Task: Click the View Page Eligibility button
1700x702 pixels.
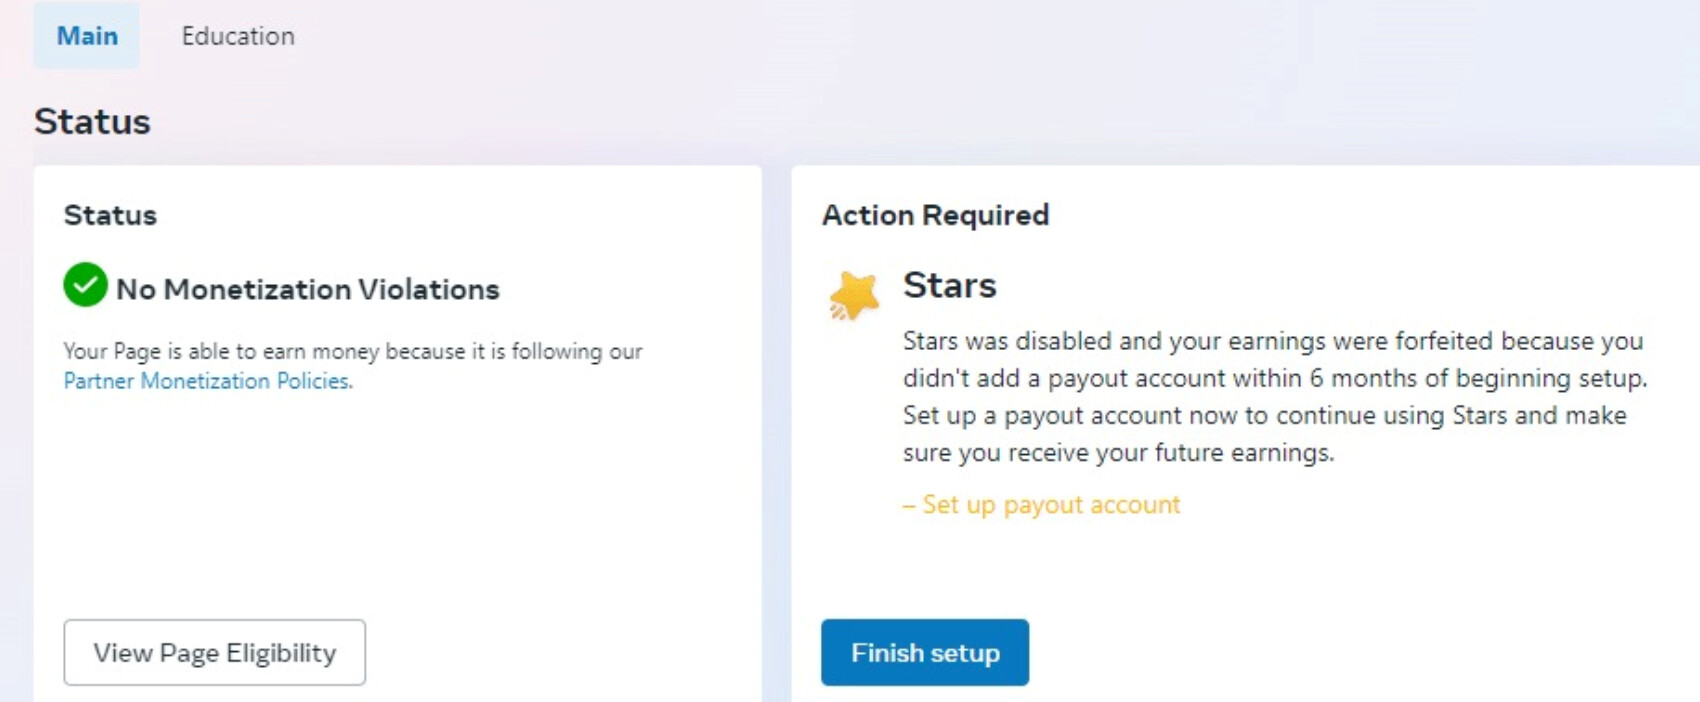Action: pyautogui.click(x=215, y=653)
